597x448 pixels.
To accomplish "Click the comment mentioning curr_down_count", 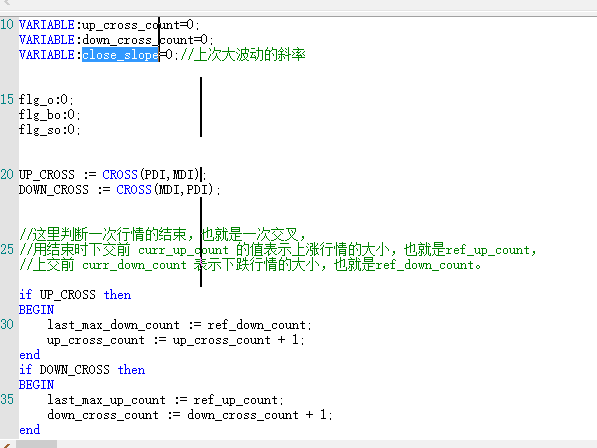I will [251, 265].
